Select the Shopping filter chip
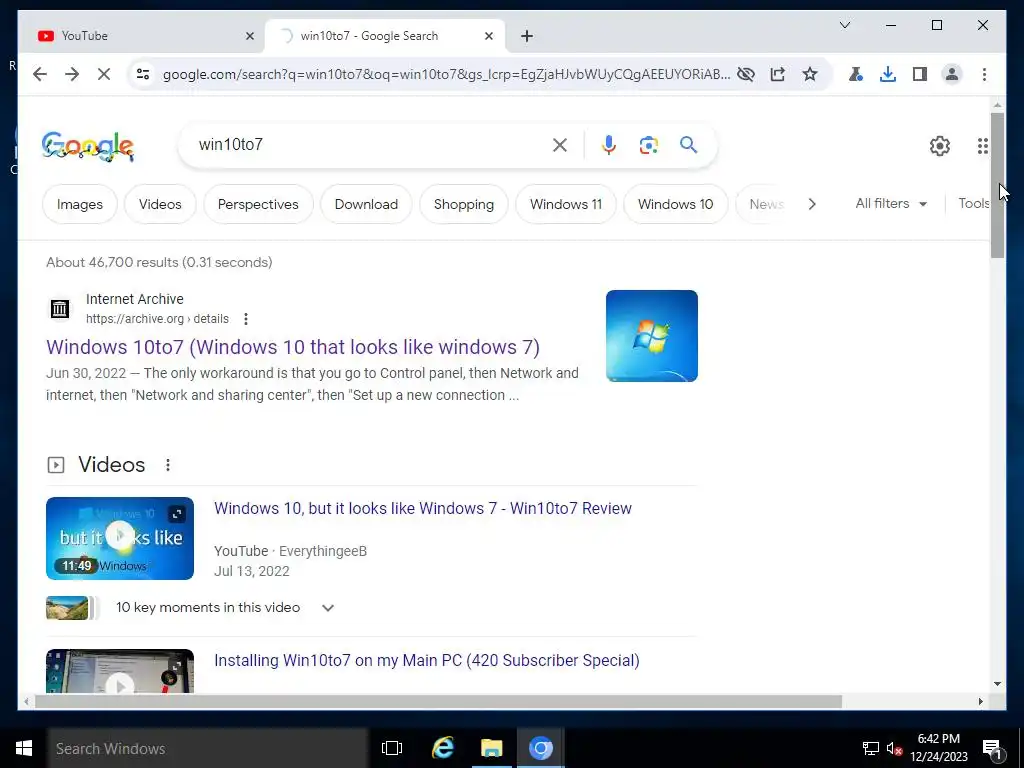1024x768 pixels. (464, 204)
